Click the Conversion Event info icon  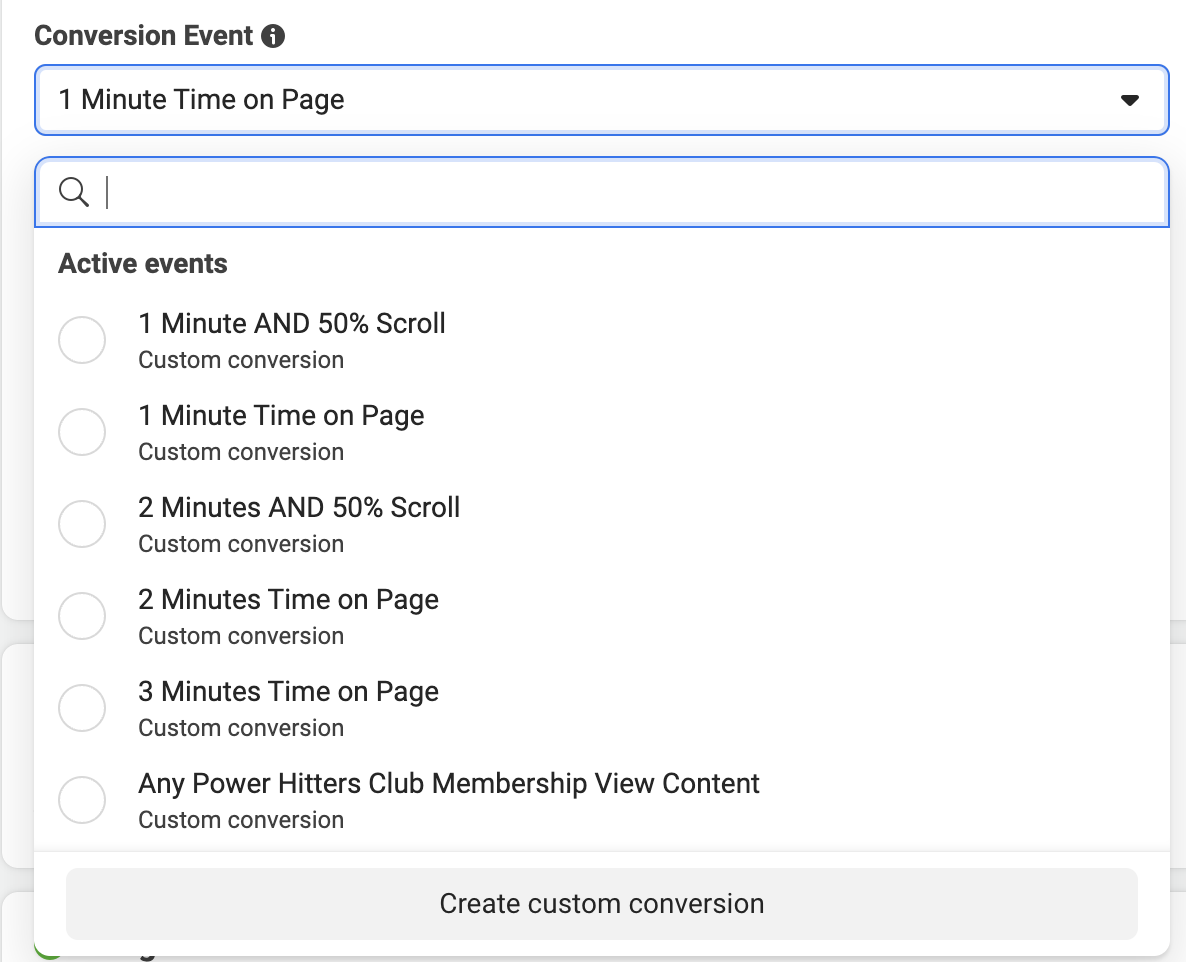[x=273, y=36]
